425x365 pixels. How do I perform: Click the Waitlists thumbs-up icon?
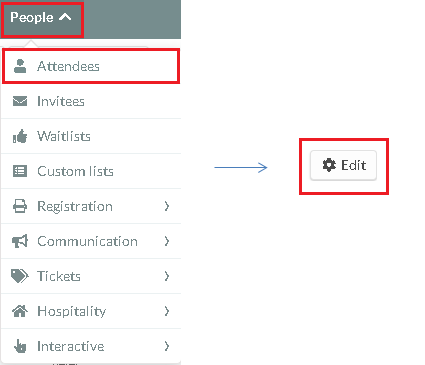tap(20, 136)
